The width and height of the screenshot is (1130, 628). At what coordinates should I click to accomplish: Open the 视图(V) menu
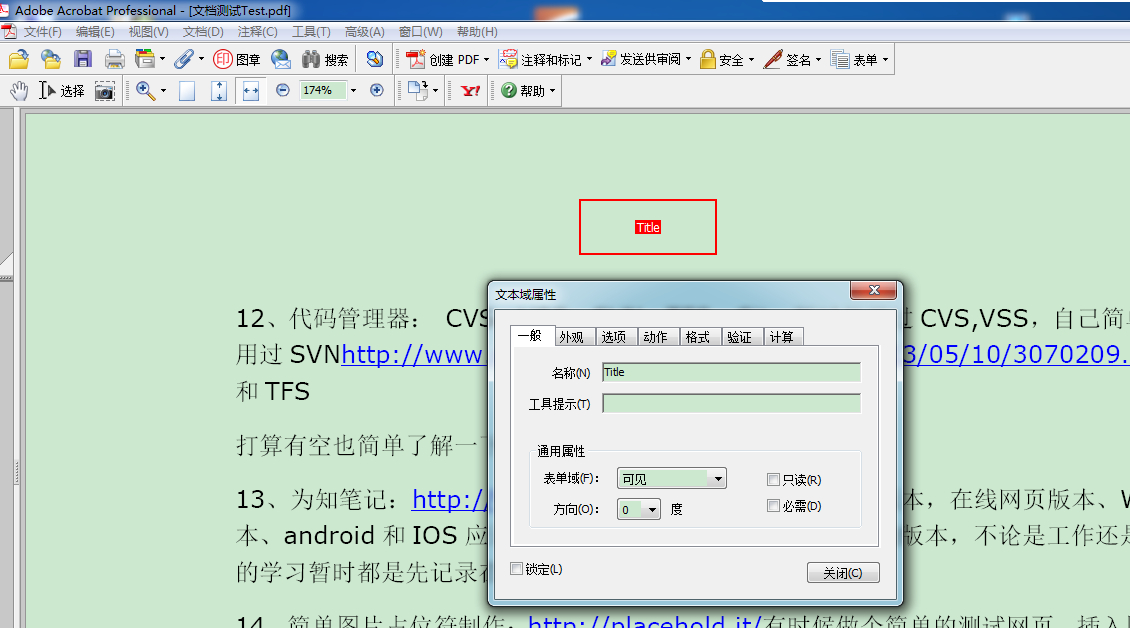(x=148, y=32)
